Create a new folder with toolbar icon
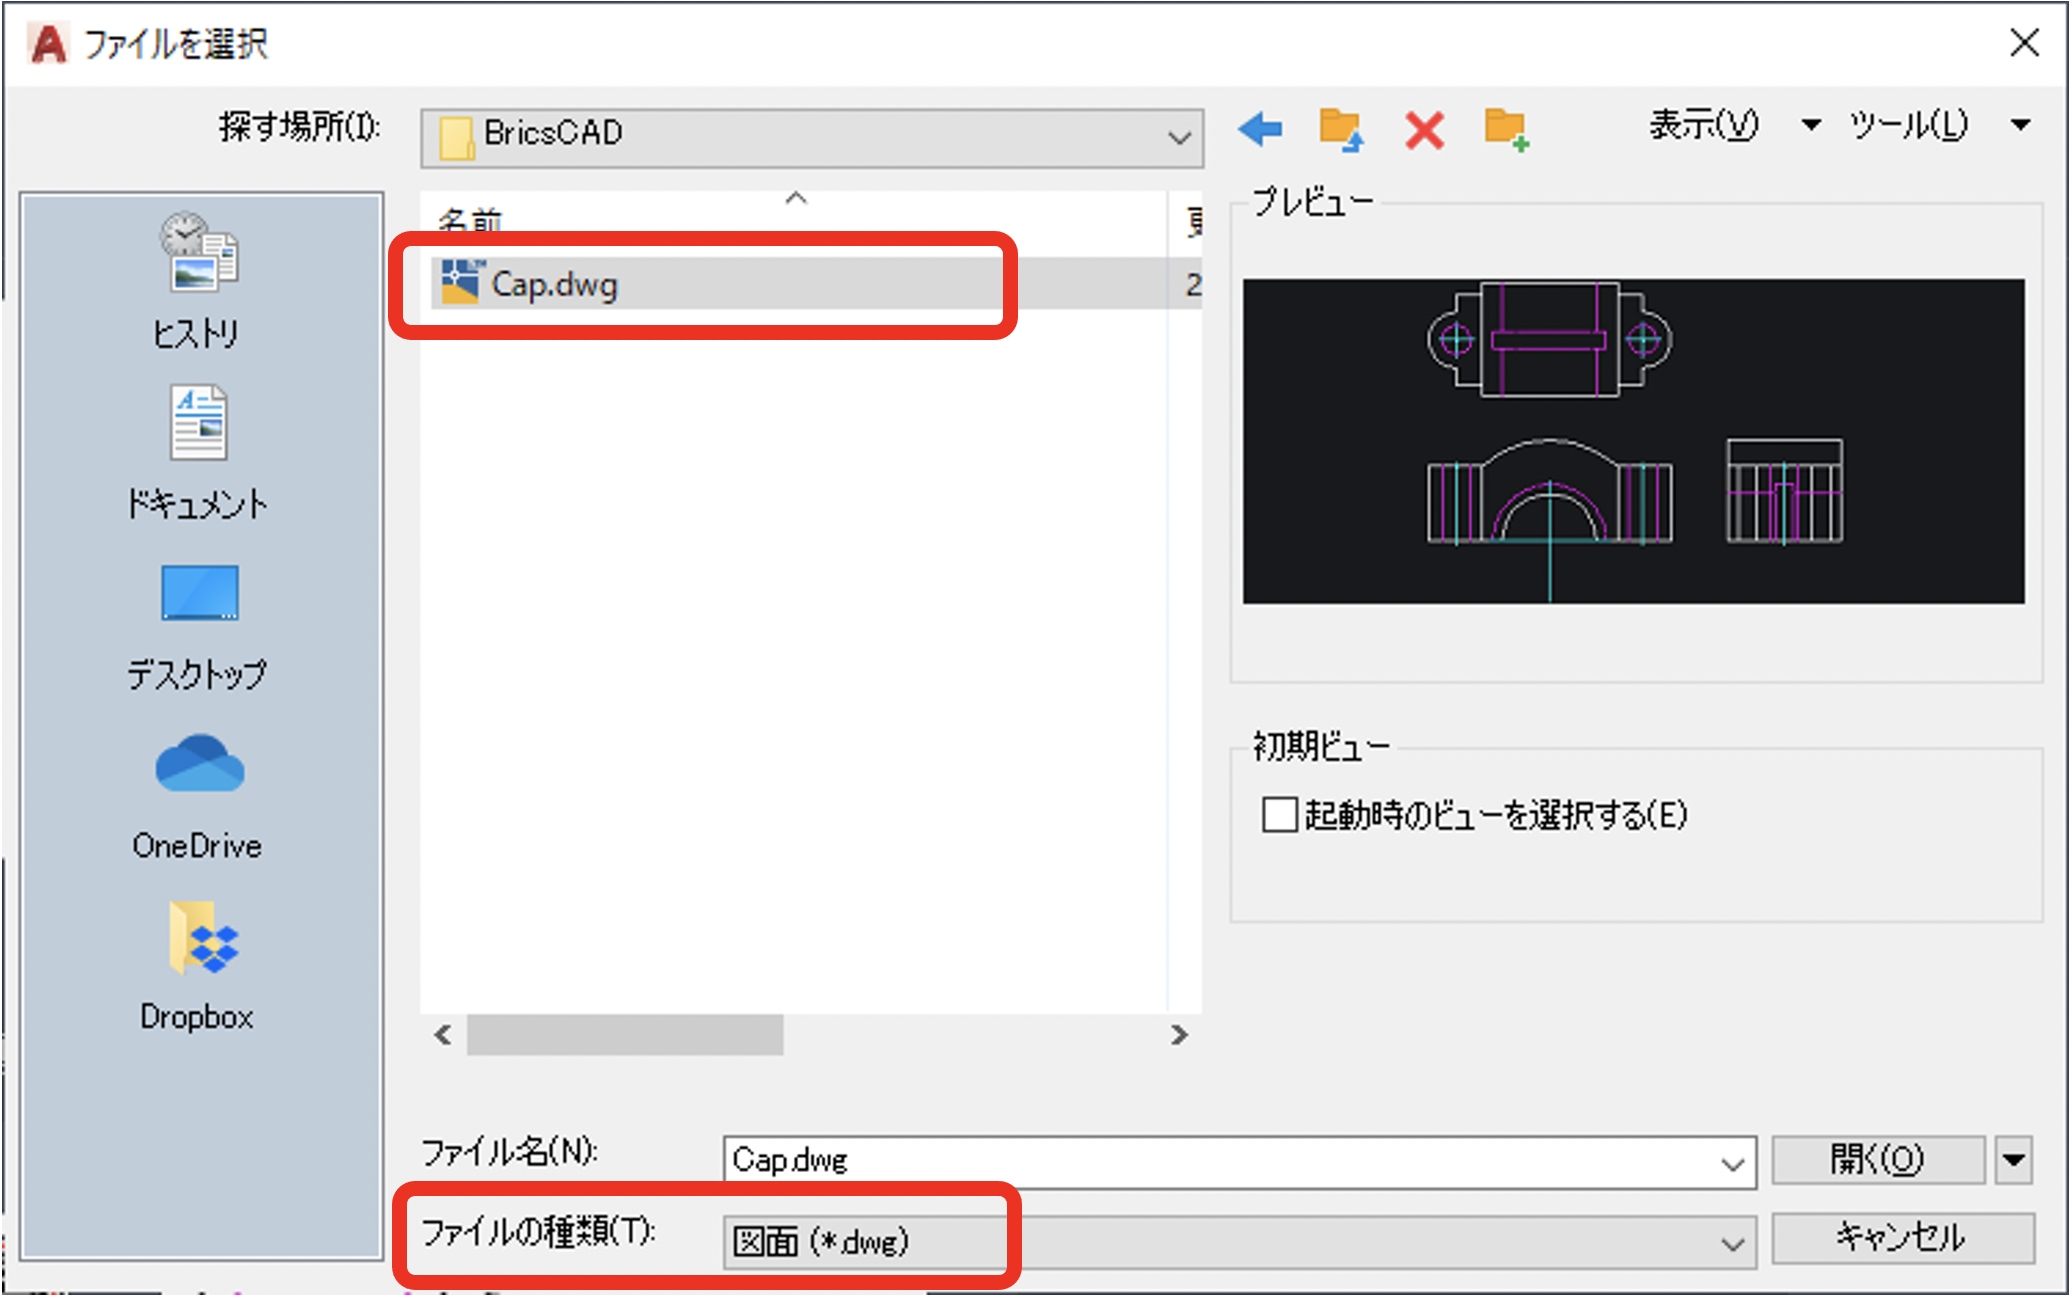 point(1506,130)
